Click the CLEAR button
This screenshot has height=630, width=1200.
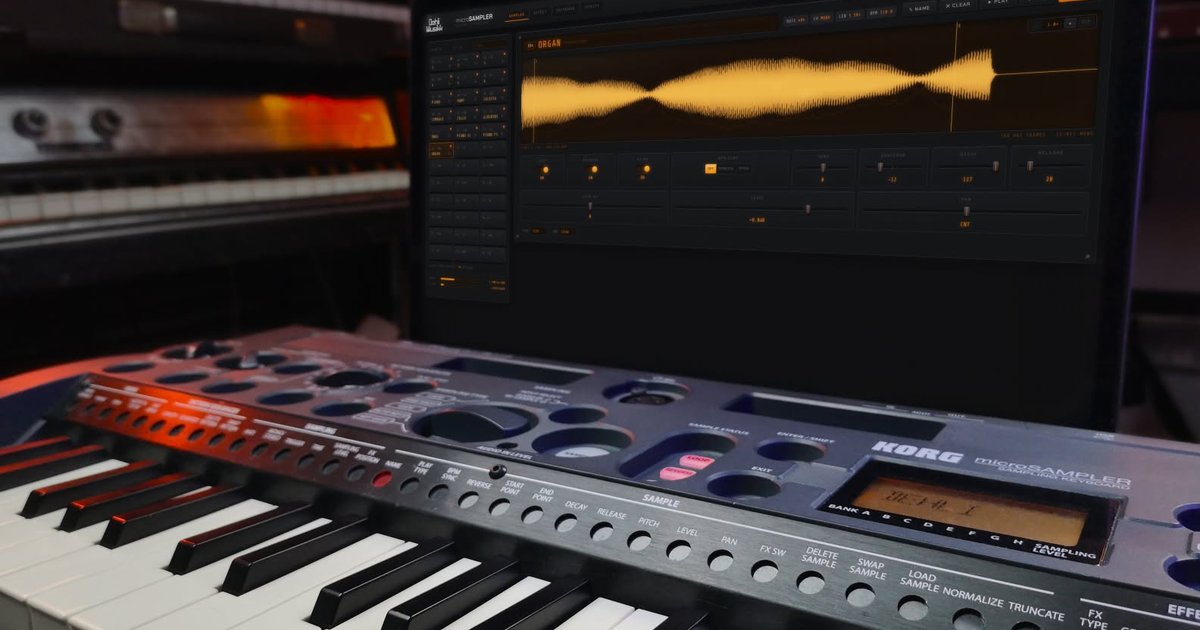[958, 5]
